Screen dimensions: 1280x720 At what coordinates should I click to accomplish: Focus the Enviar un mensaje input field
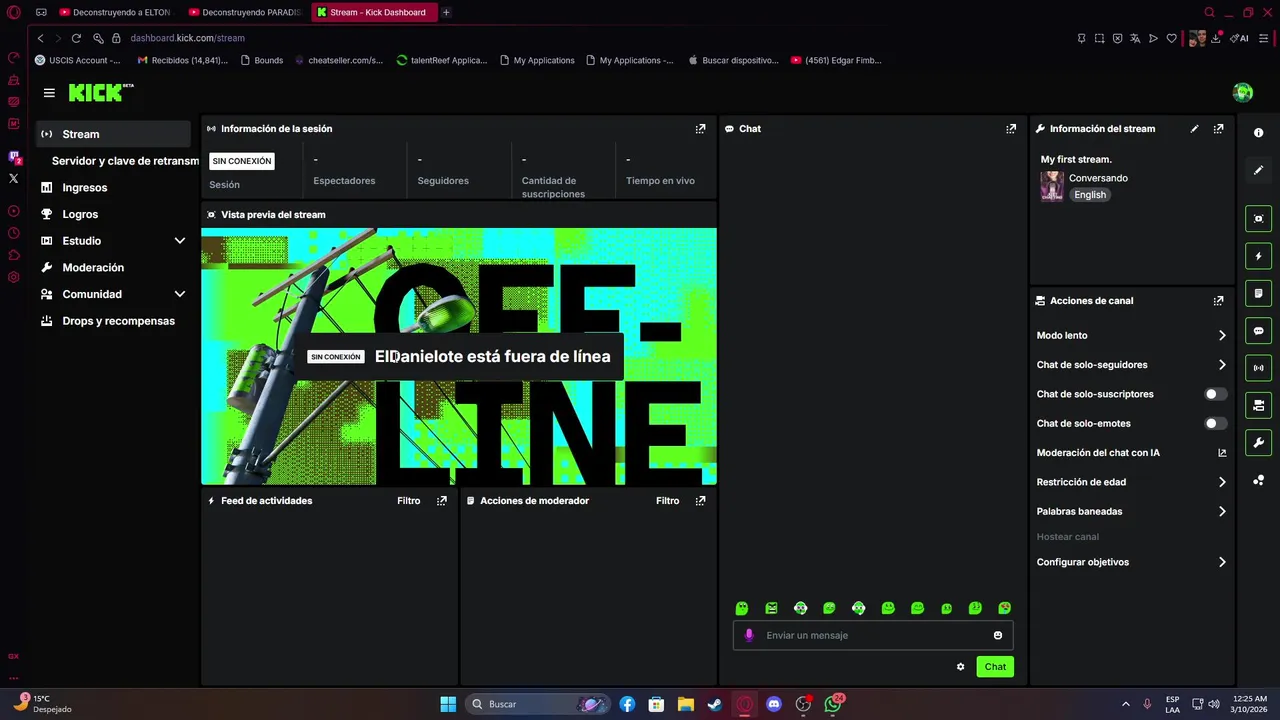click(x=873, y=635)
